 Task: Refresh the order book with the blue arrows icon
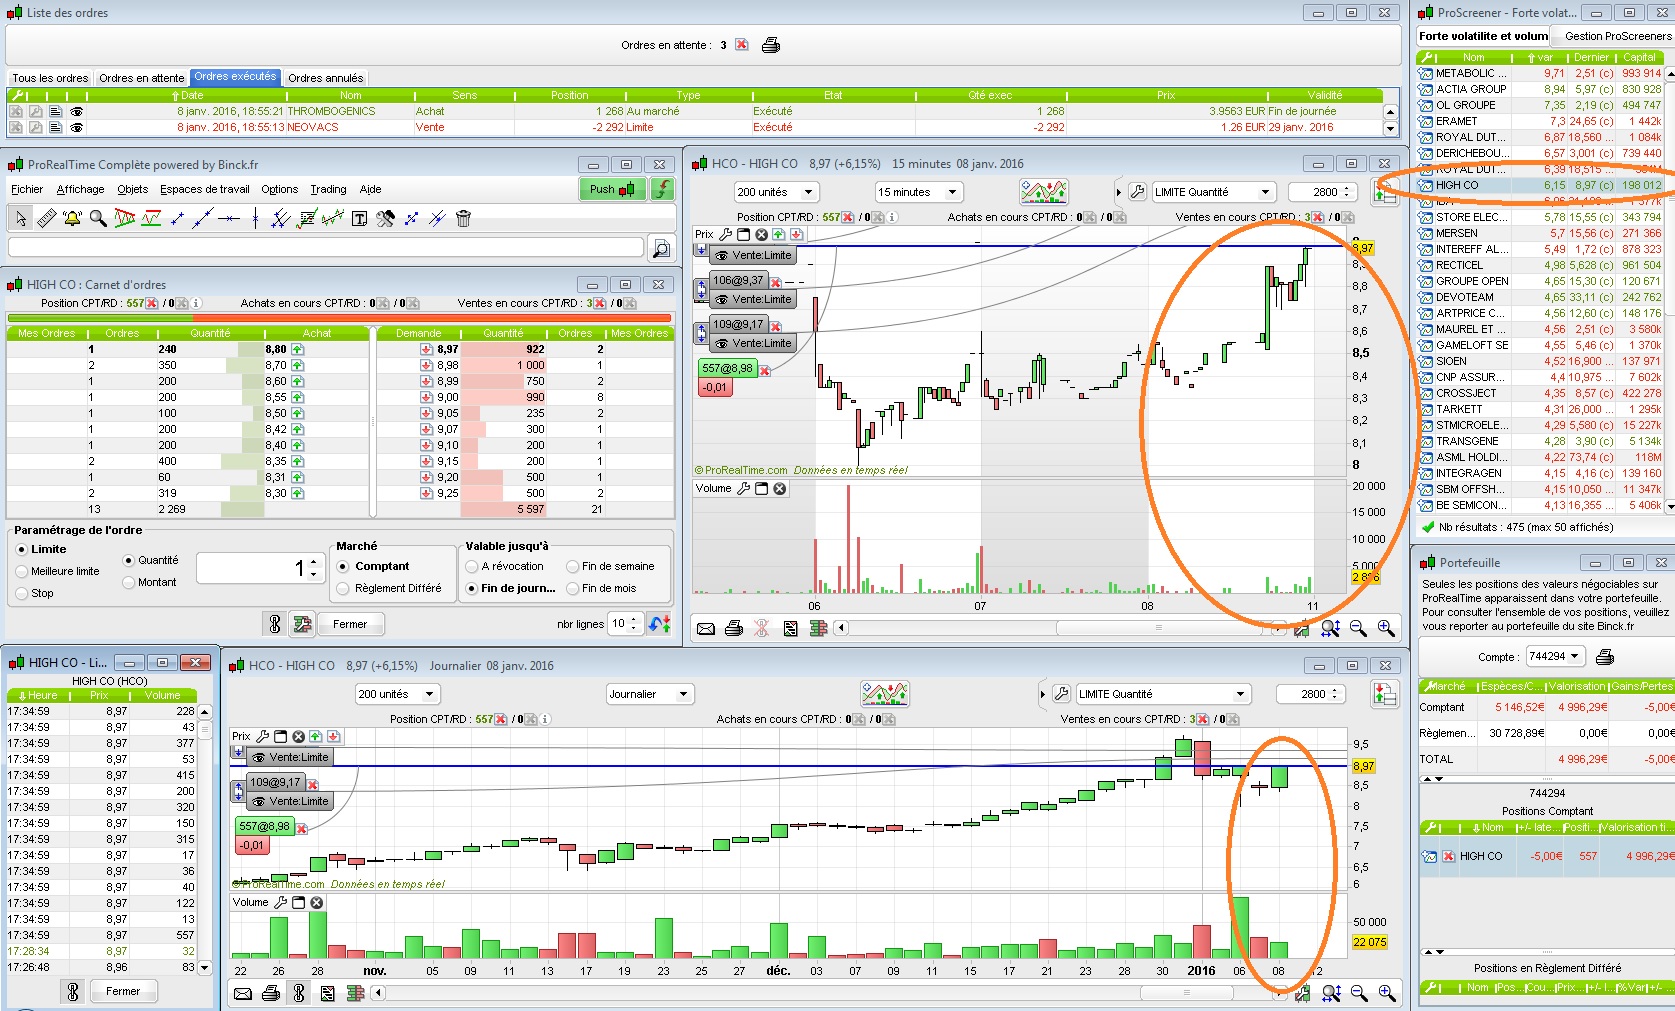pyautogui.click(x=659, y=624)
